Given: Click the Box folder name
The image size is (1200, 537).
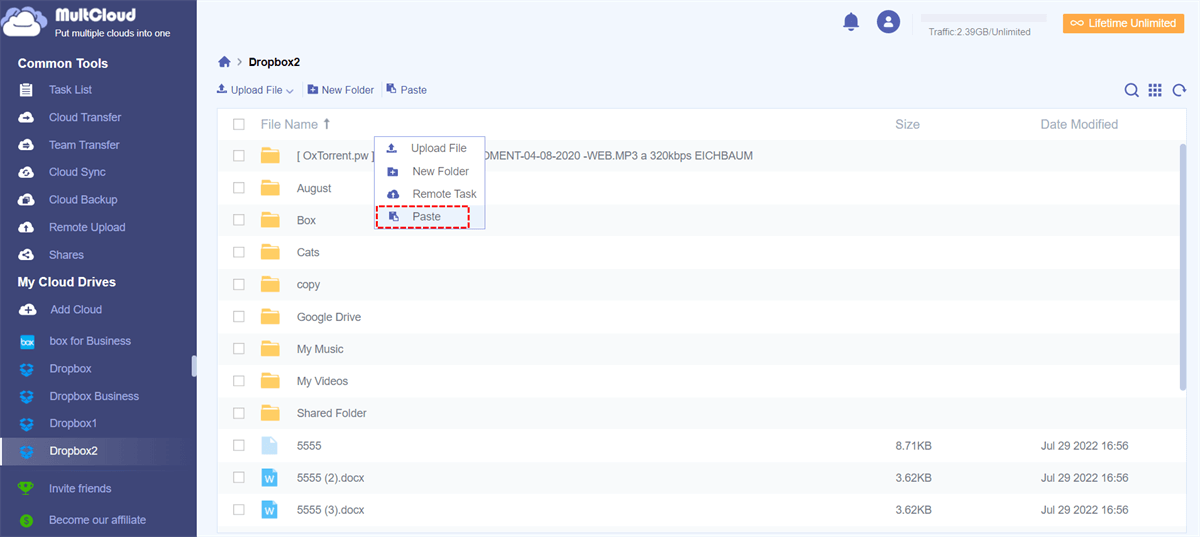Looking at the screenshot, I should tap(306, 220).
